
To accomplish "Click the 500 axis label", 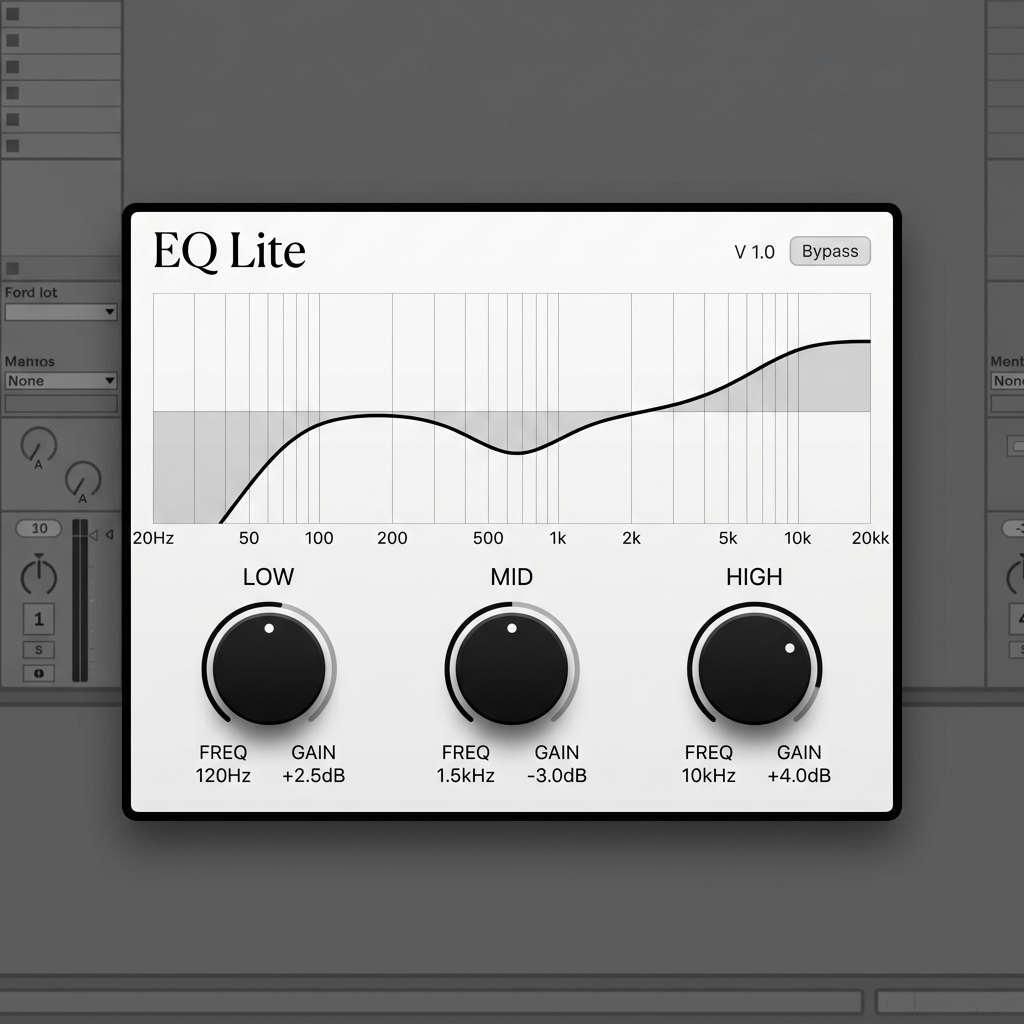I will pyautogui.click(x=488, y=538).
